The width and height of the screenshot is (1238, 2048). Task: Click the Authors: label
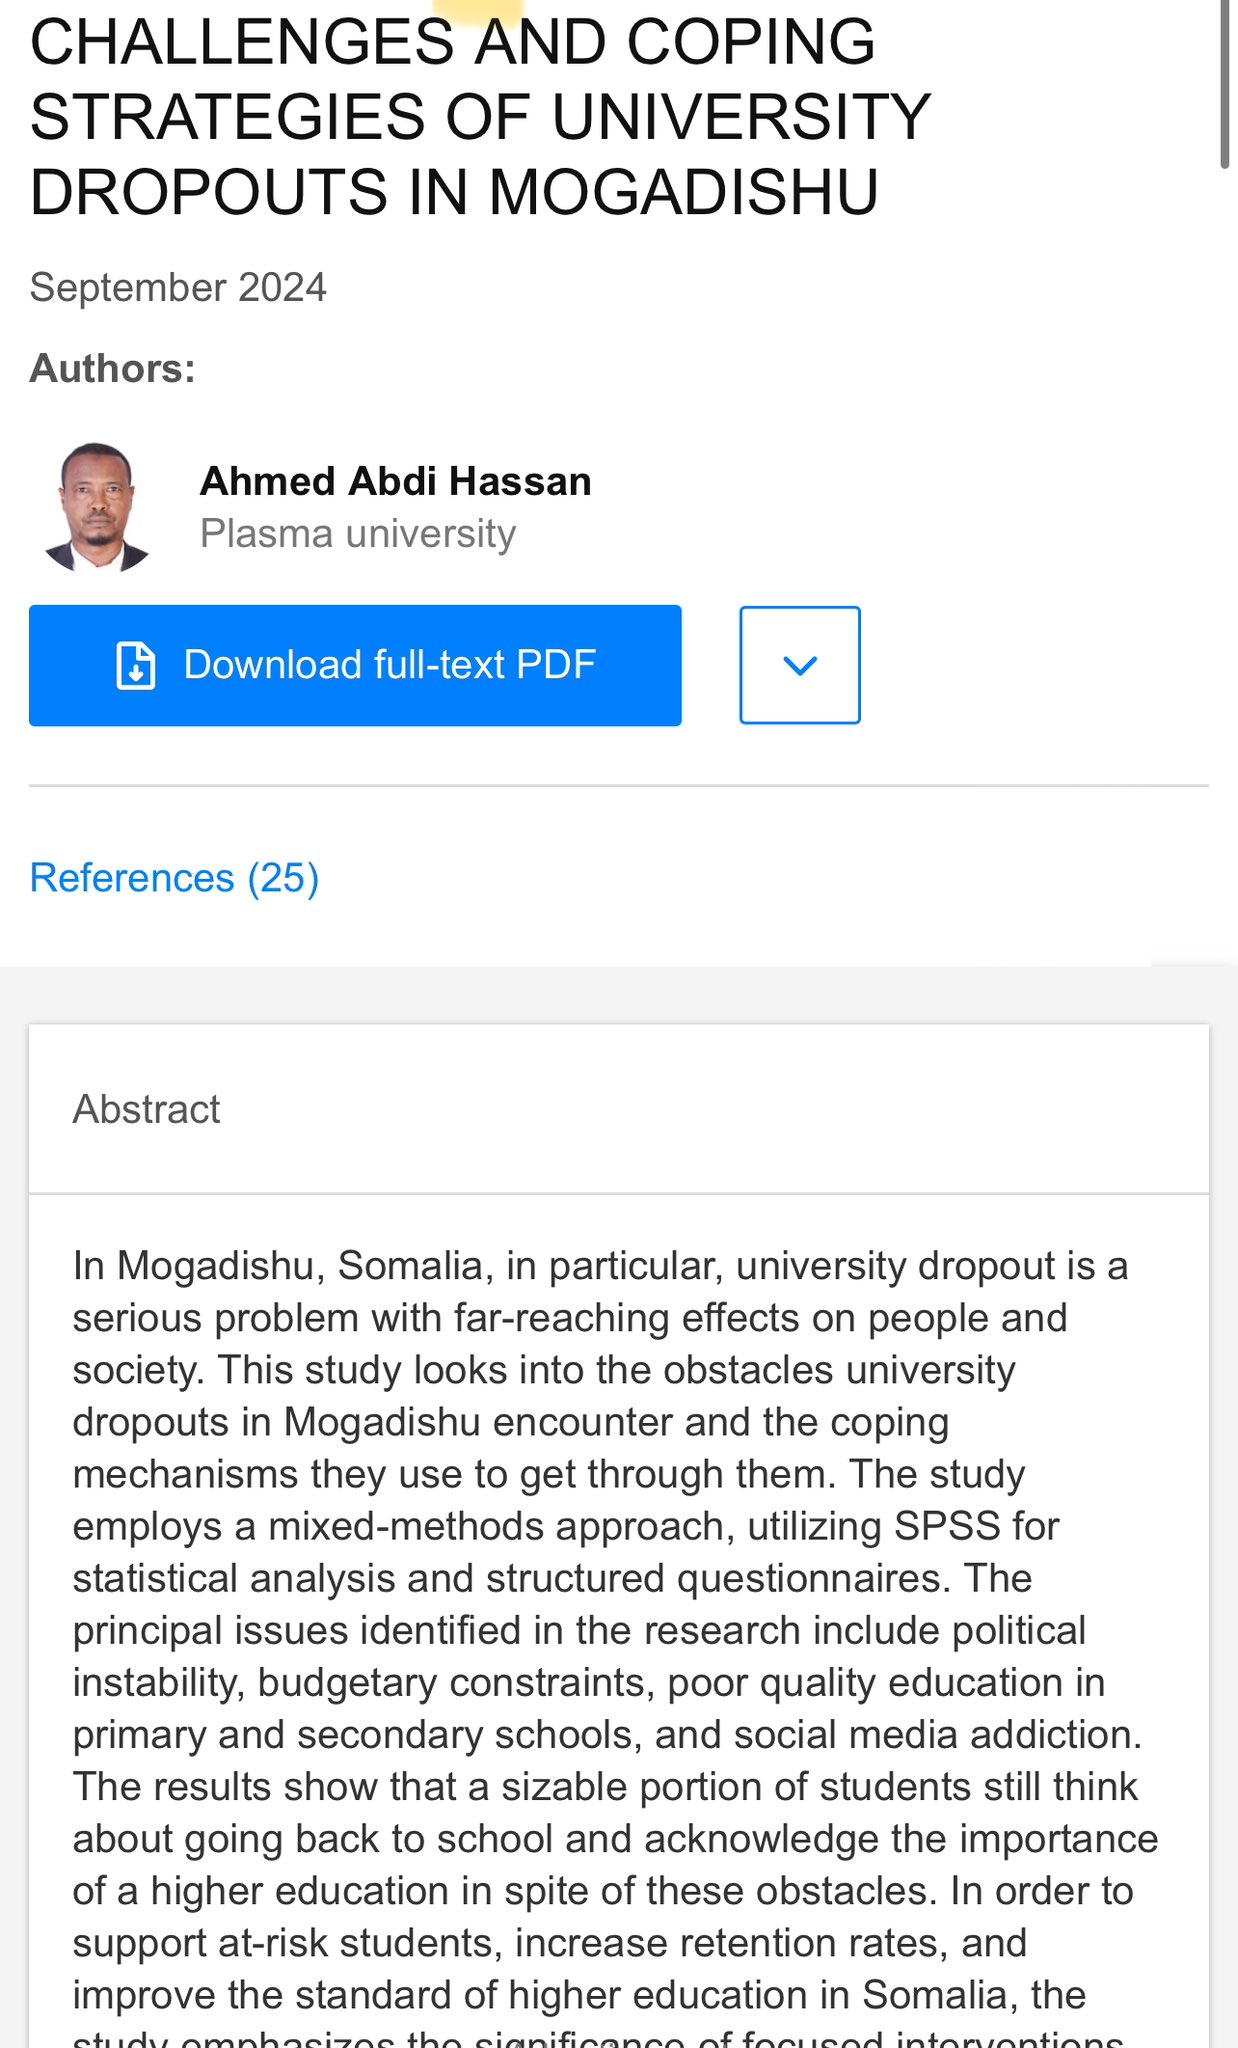[112, 369]
